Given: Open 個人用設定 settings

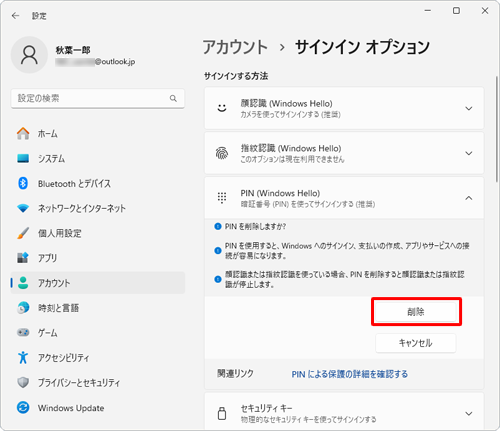Looking at the screenshot, I should point(98,233).
